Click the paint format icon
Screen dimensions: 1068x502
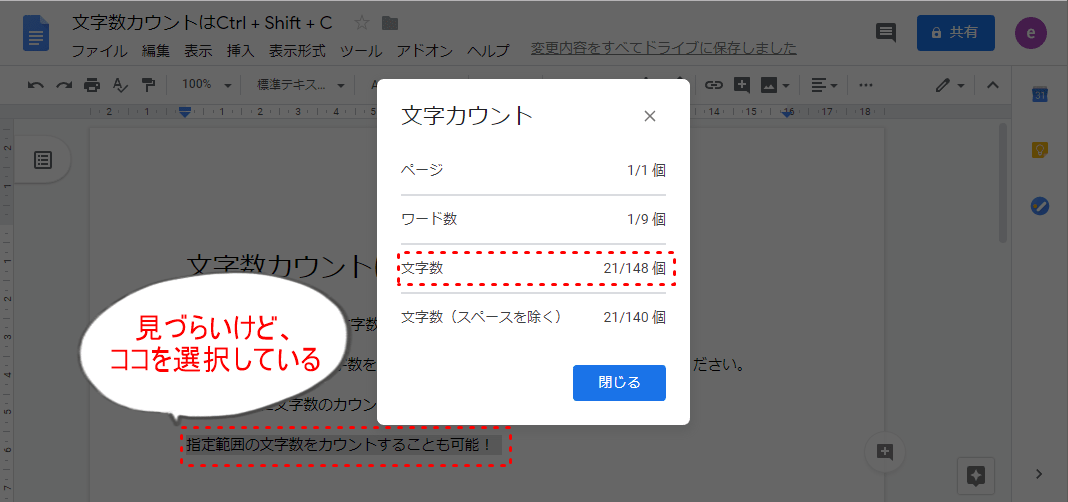pos(148,85)
